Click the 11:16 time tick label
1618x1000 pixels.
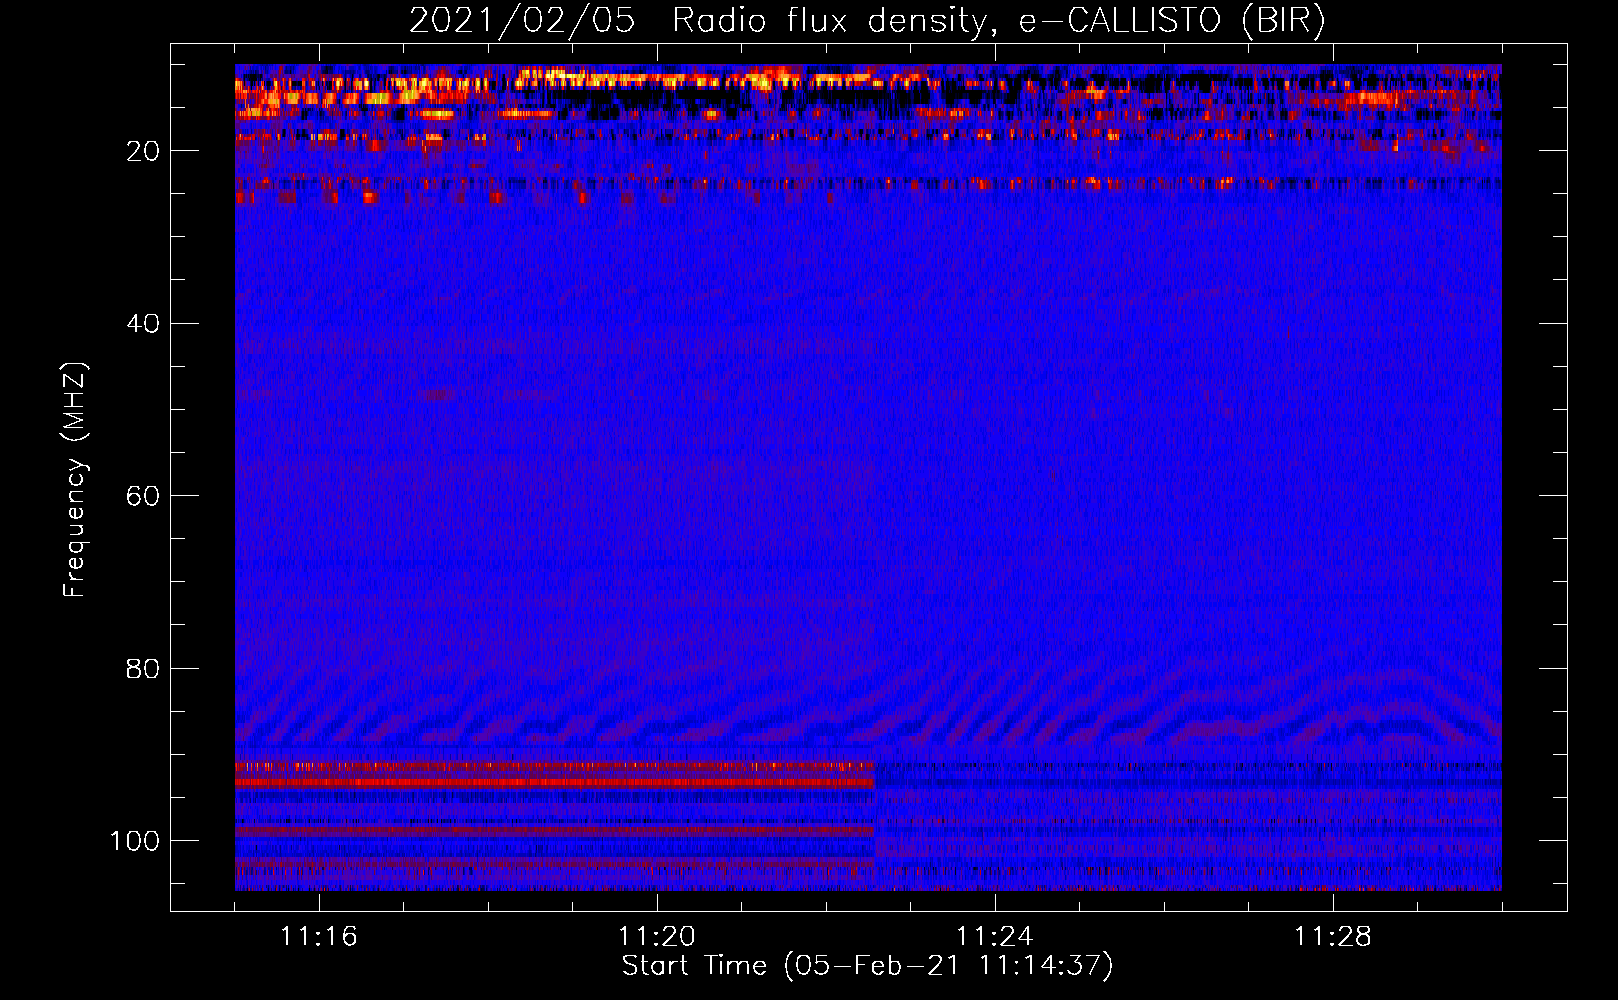pos(319,937)
